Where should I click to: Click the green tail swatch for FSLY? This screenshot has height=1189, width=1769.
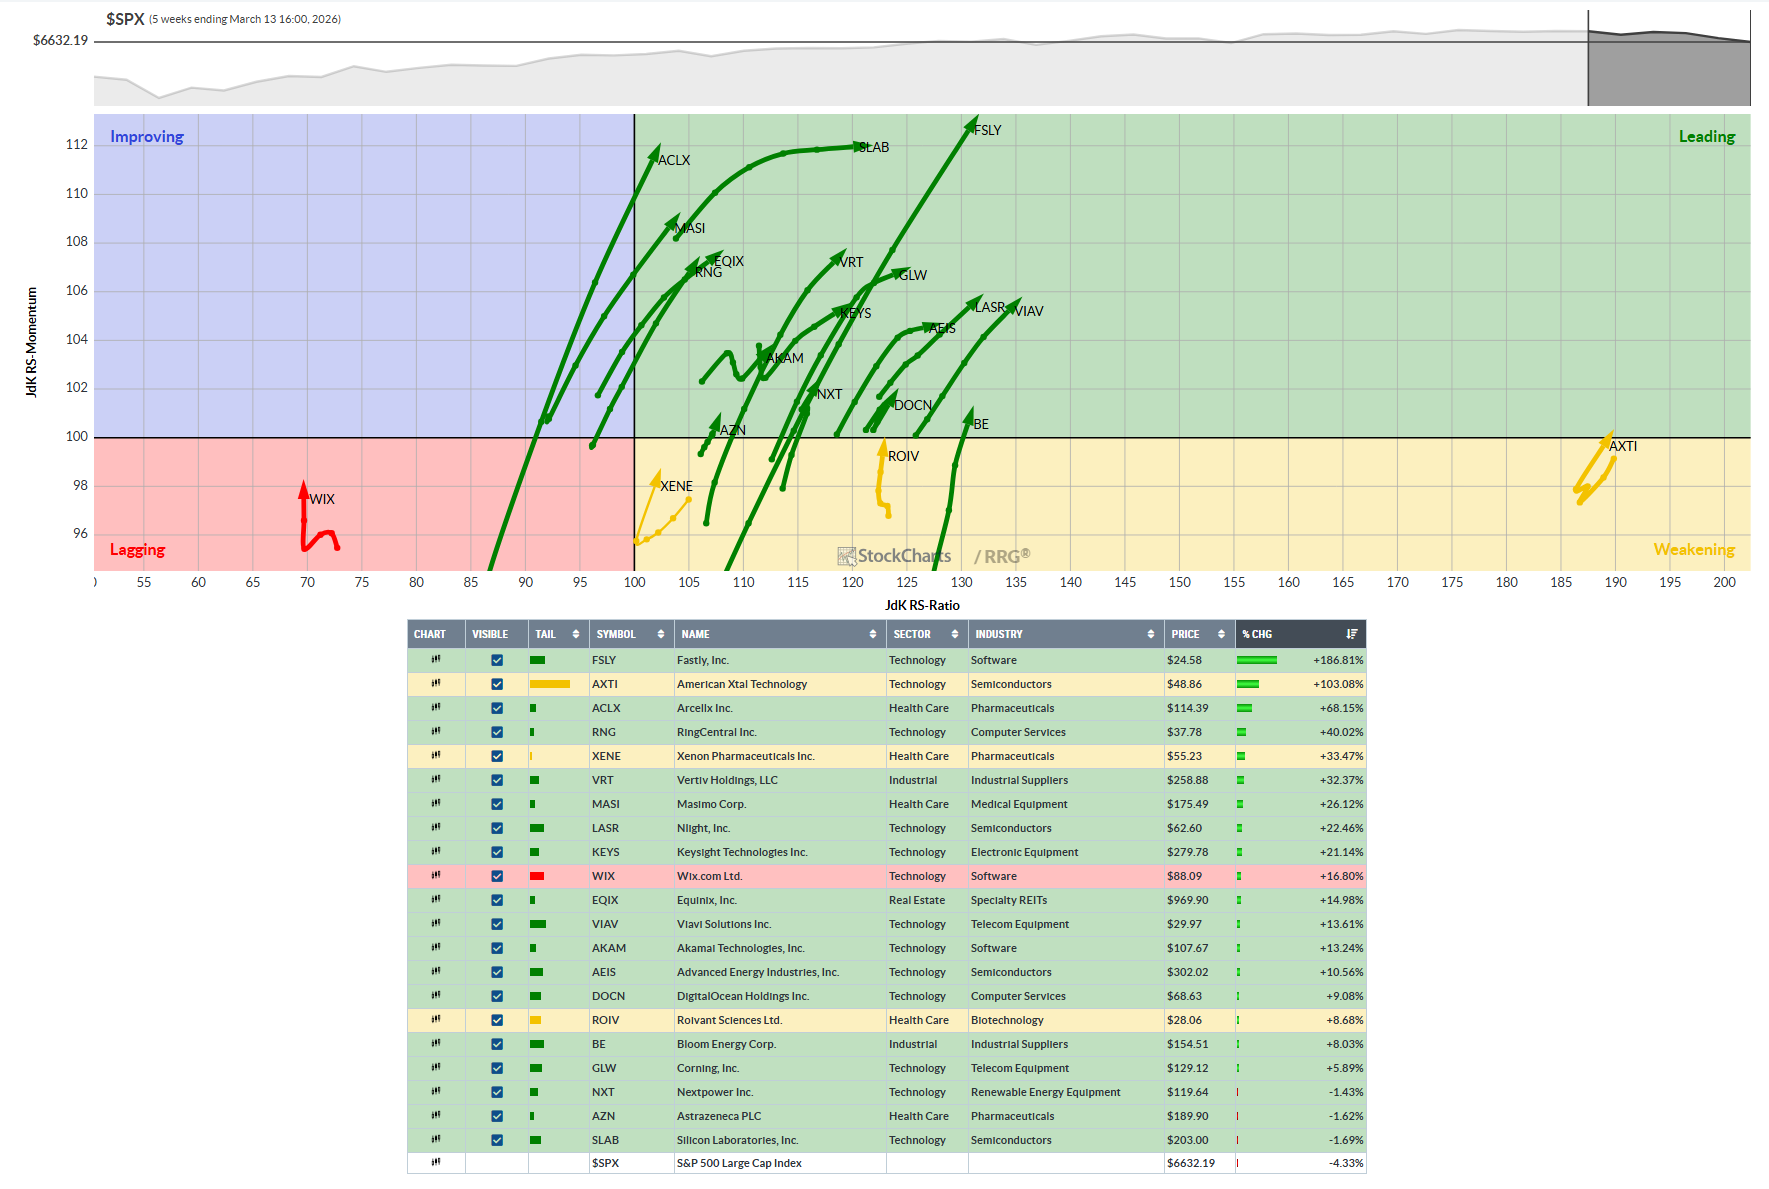537,660
